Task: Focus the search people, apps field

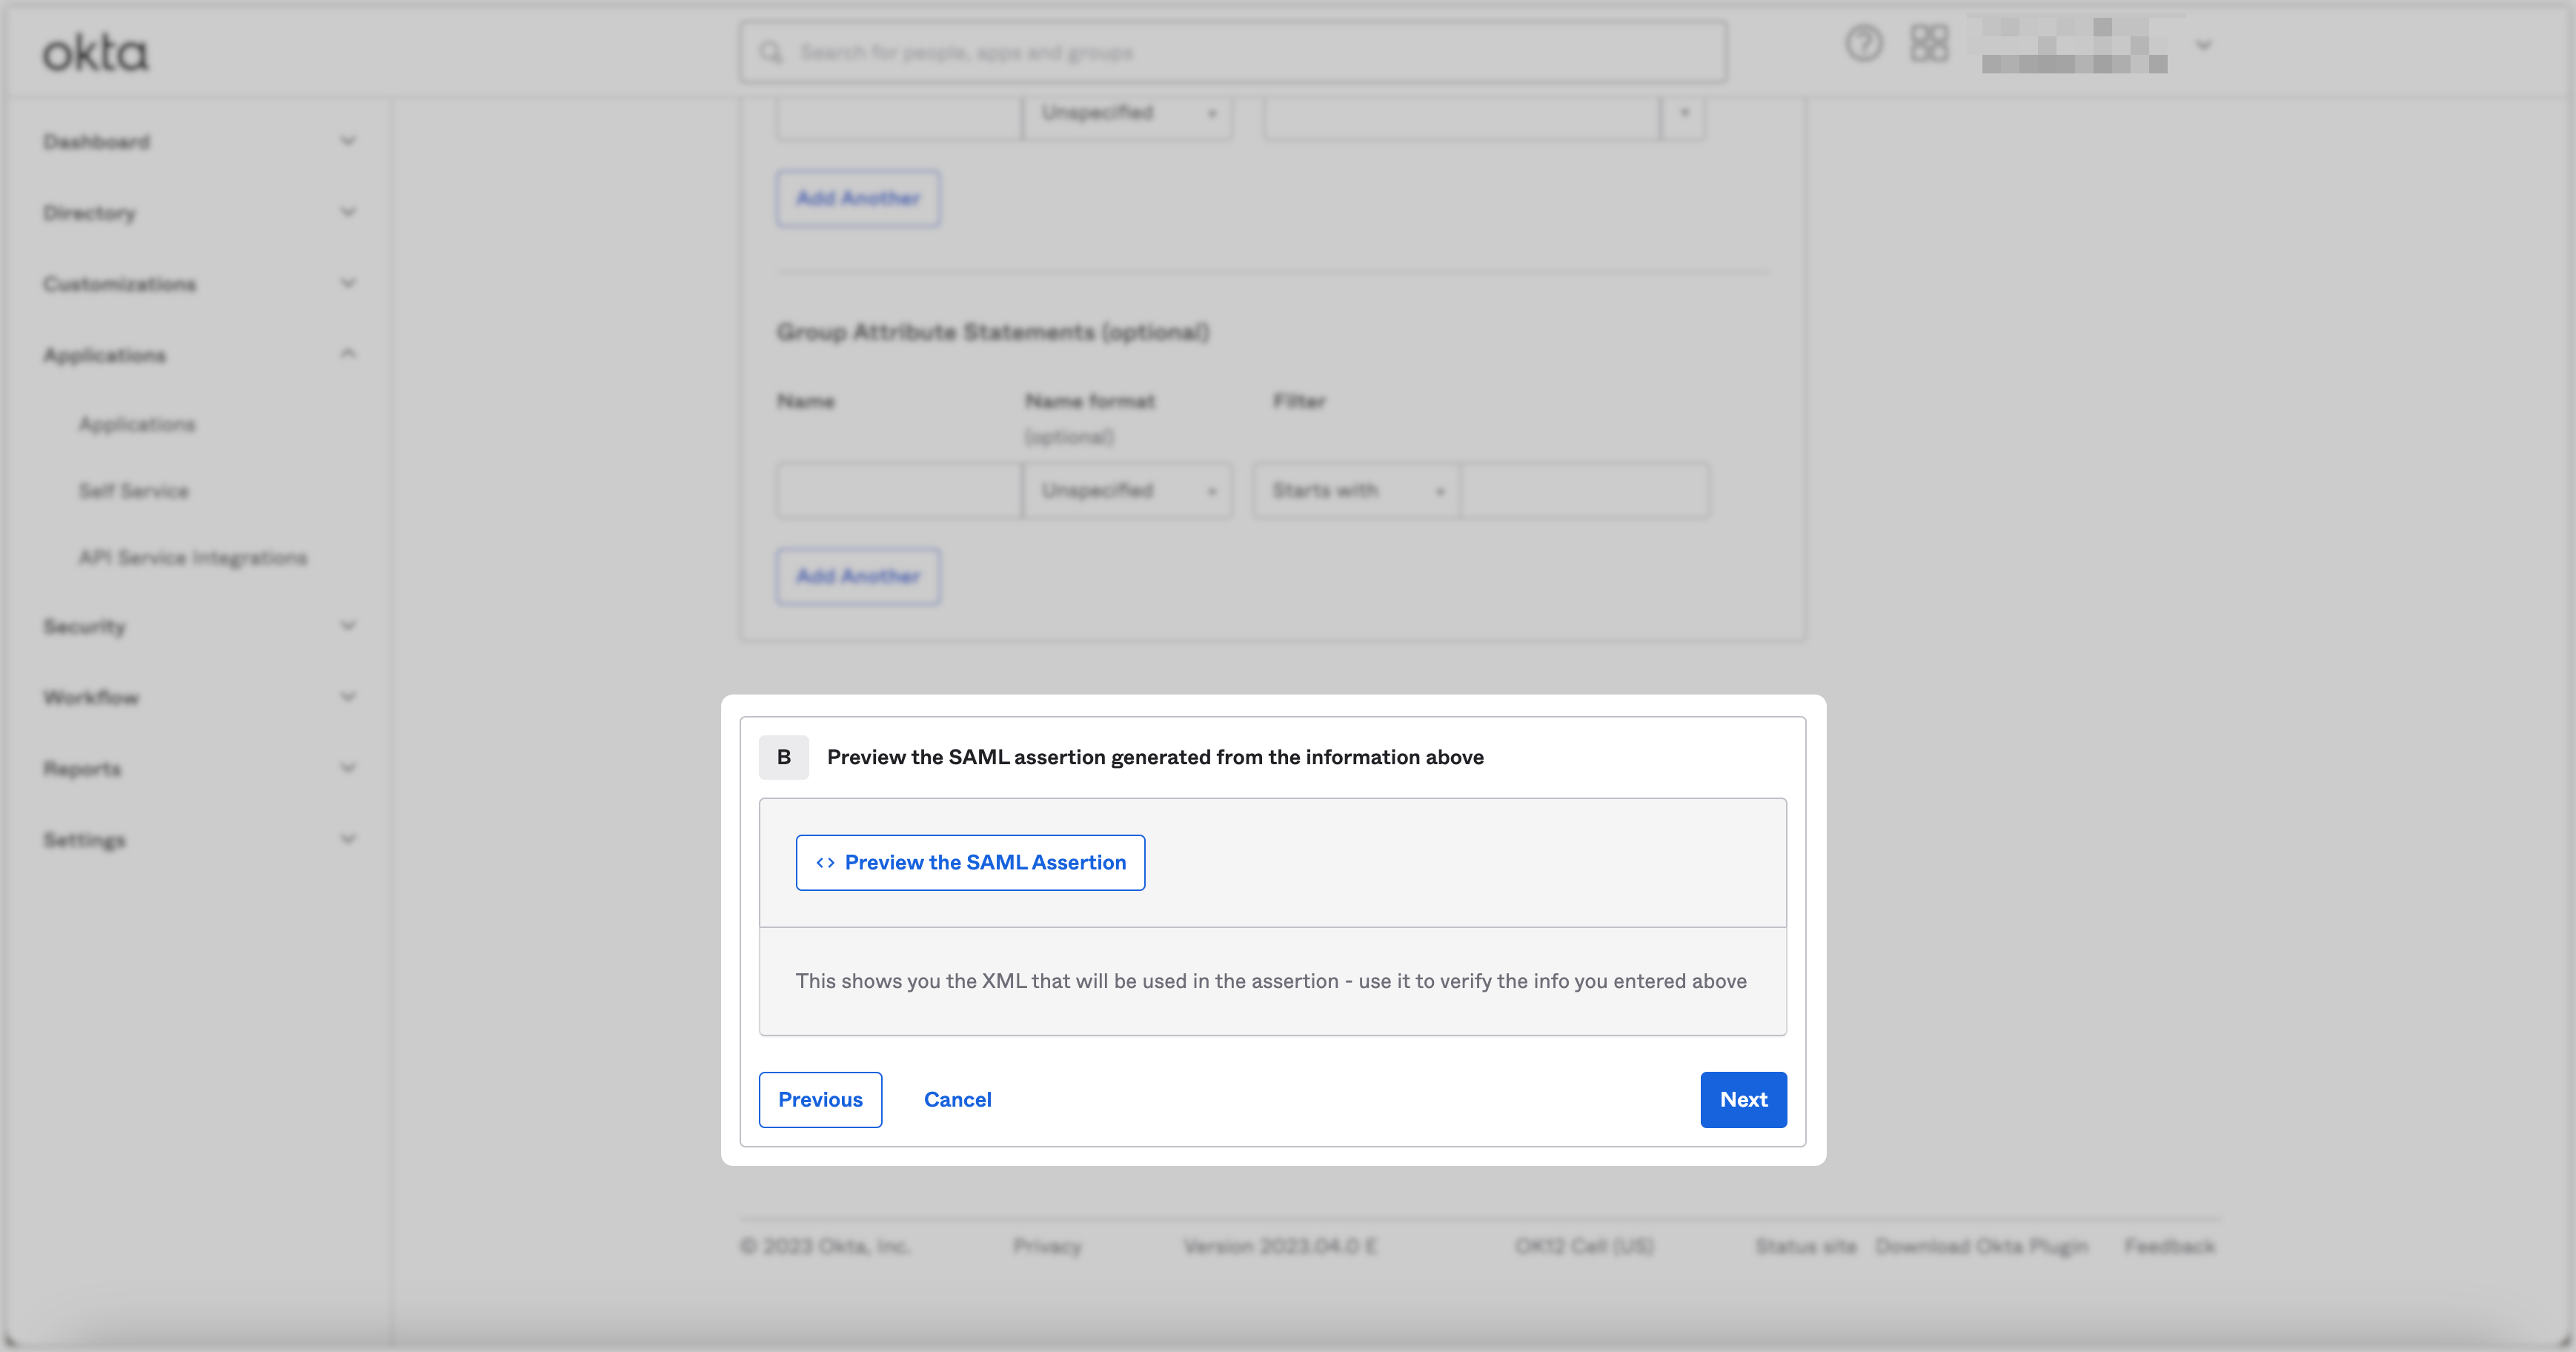Action: click(1232, 52)
